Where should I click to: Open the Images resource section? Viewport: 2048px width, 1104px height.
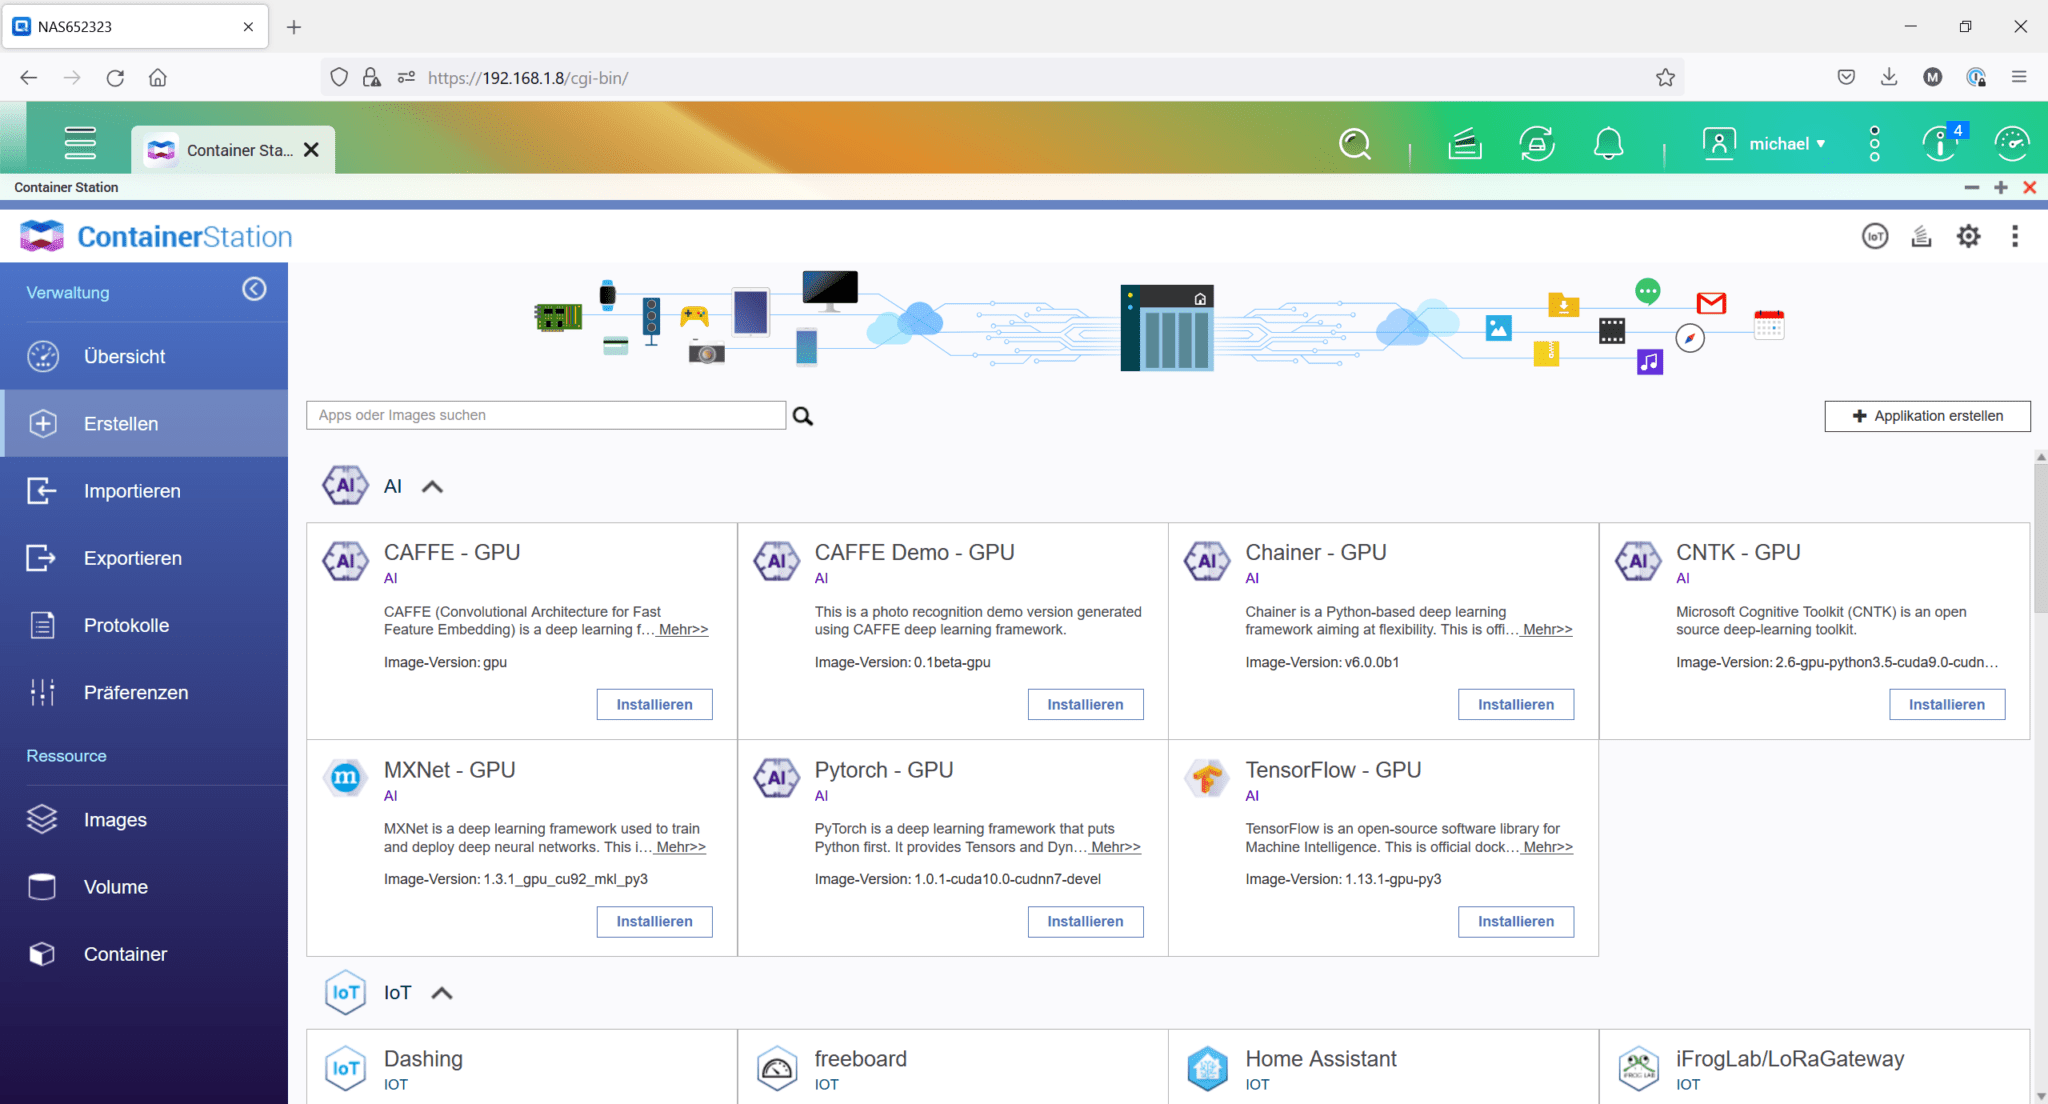pos(115,819)
